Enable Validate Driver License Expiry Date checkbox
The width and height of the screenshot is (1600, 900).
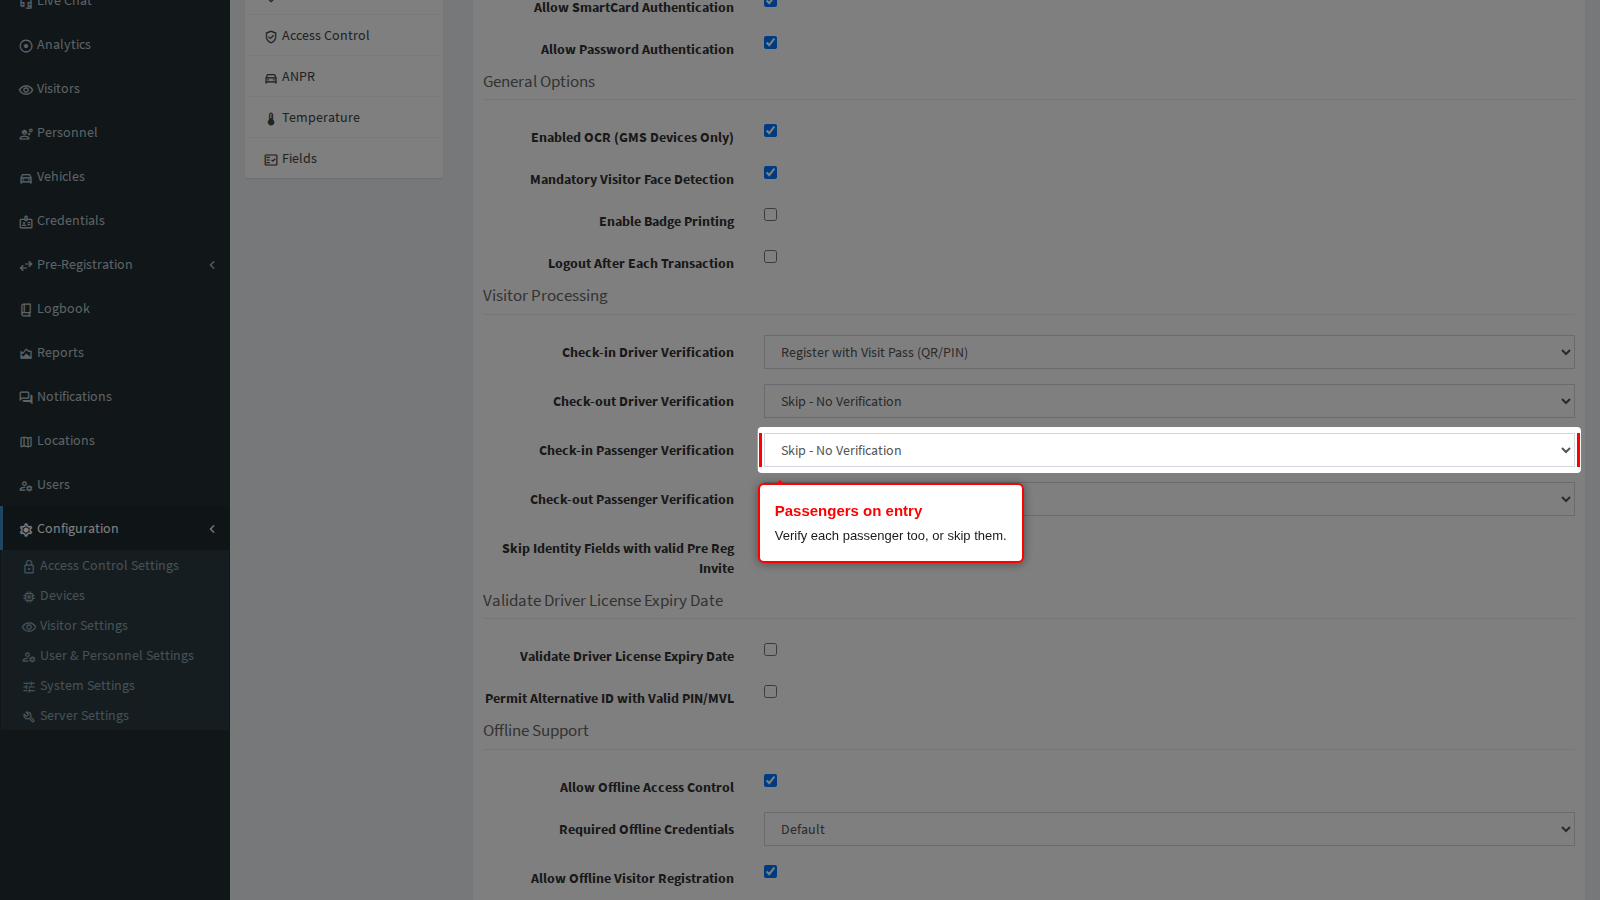[770, 649]
